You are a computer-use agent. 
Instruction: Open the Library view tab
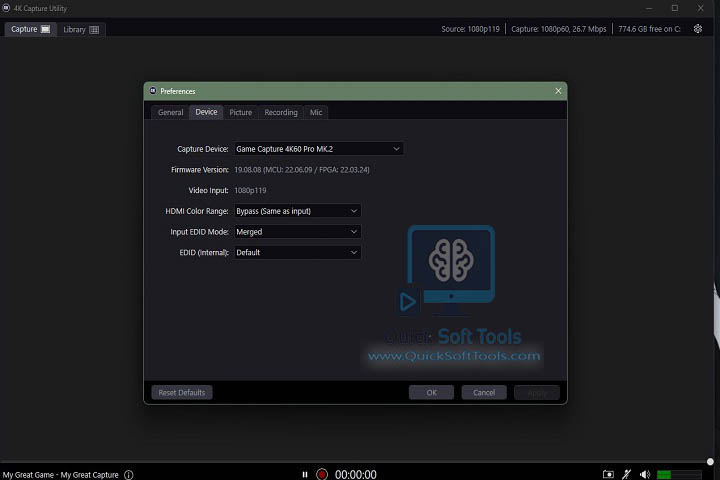81,29
